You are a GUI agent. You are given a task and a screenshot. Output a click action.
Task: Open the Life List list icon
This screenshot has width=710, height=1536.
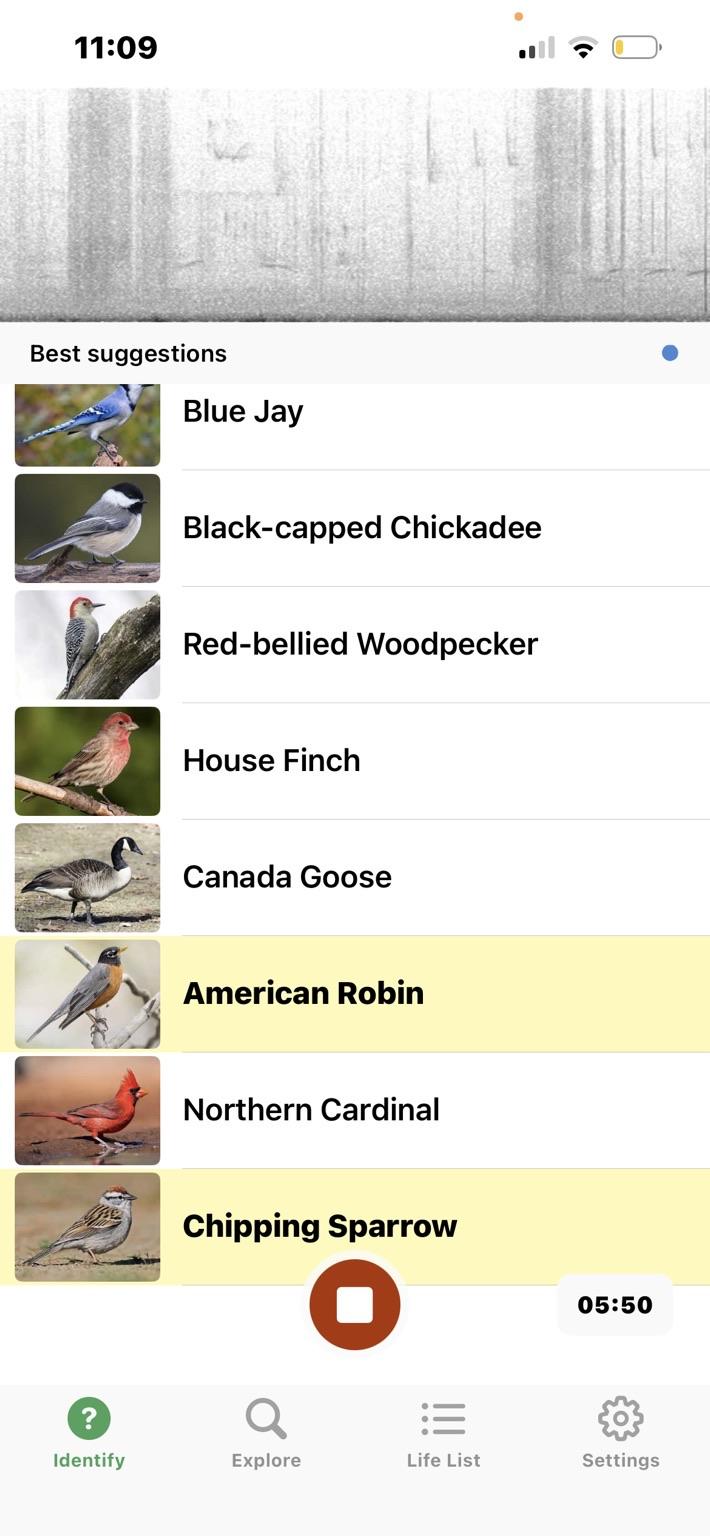[x=442, y=1417]
